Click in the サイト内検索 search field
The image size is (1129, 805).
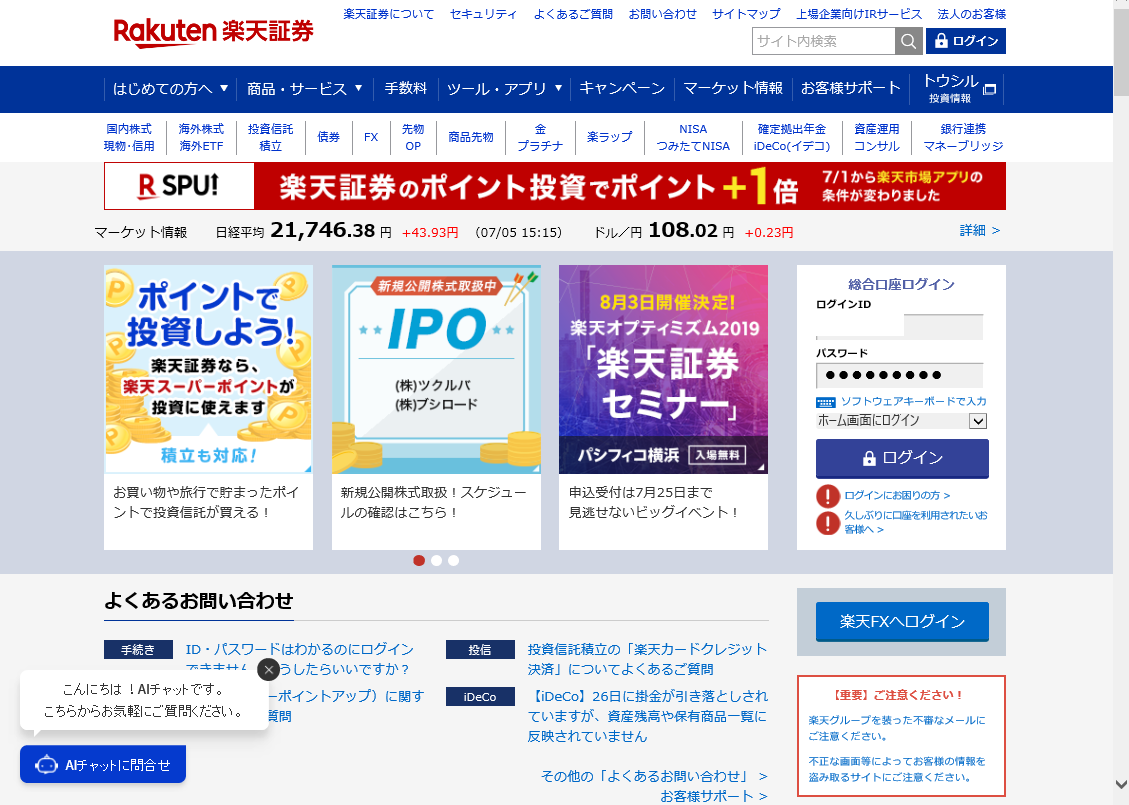point(824,41)
